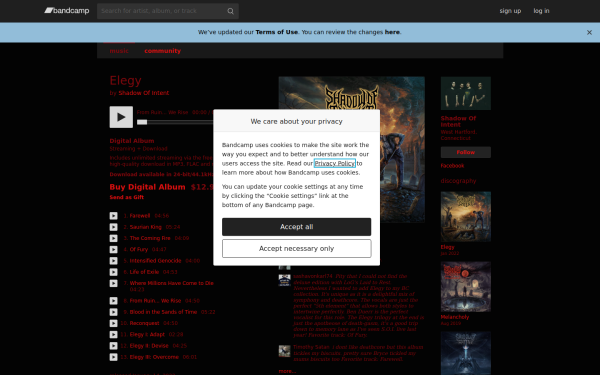Click the band photo thumbnail
Image resolution: width=600 pixels, height=375 pixels.
tap(466, 93)
